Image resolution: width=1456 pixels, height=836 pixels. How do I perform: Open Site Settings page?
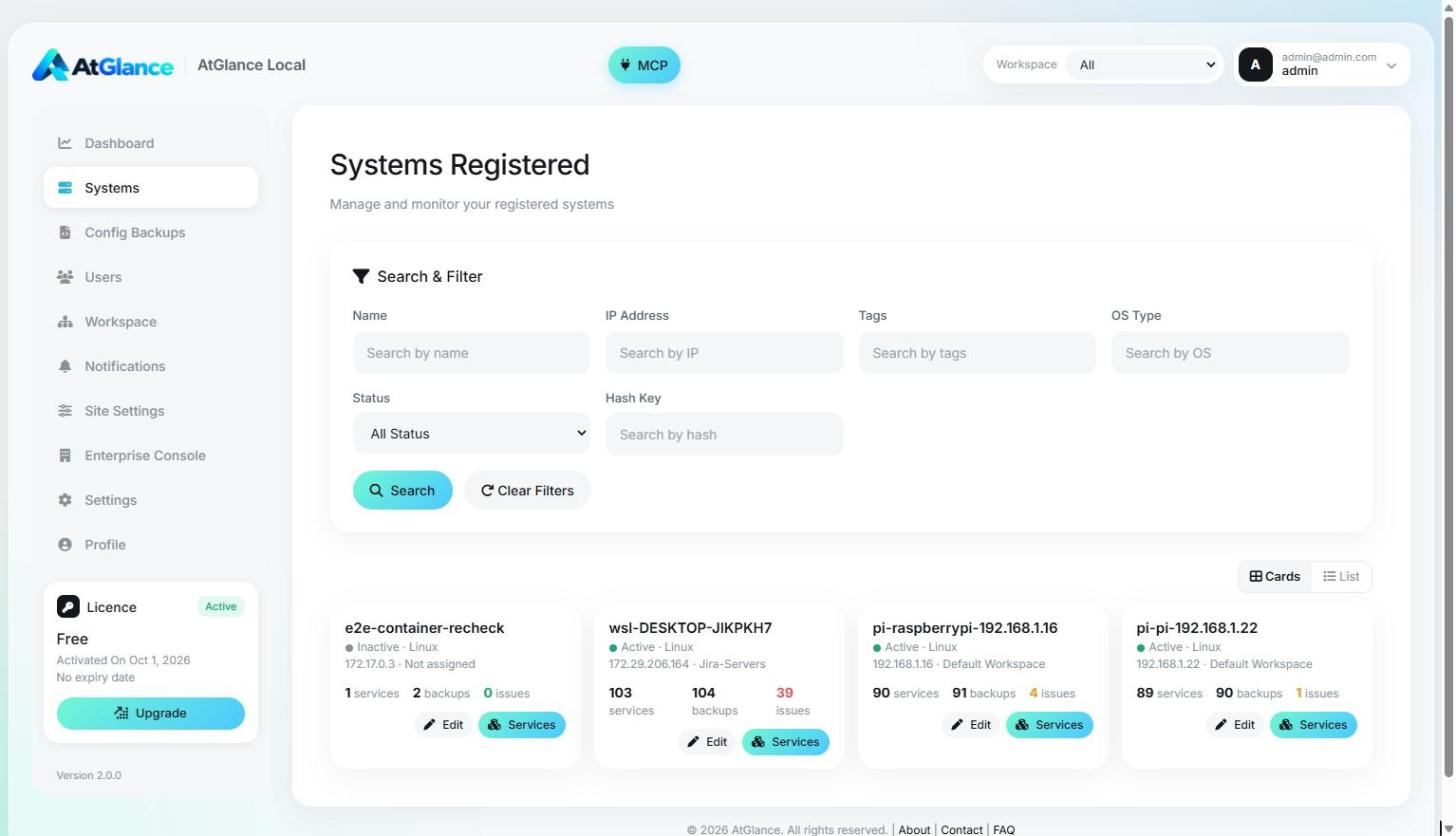(x=151, y=411)
